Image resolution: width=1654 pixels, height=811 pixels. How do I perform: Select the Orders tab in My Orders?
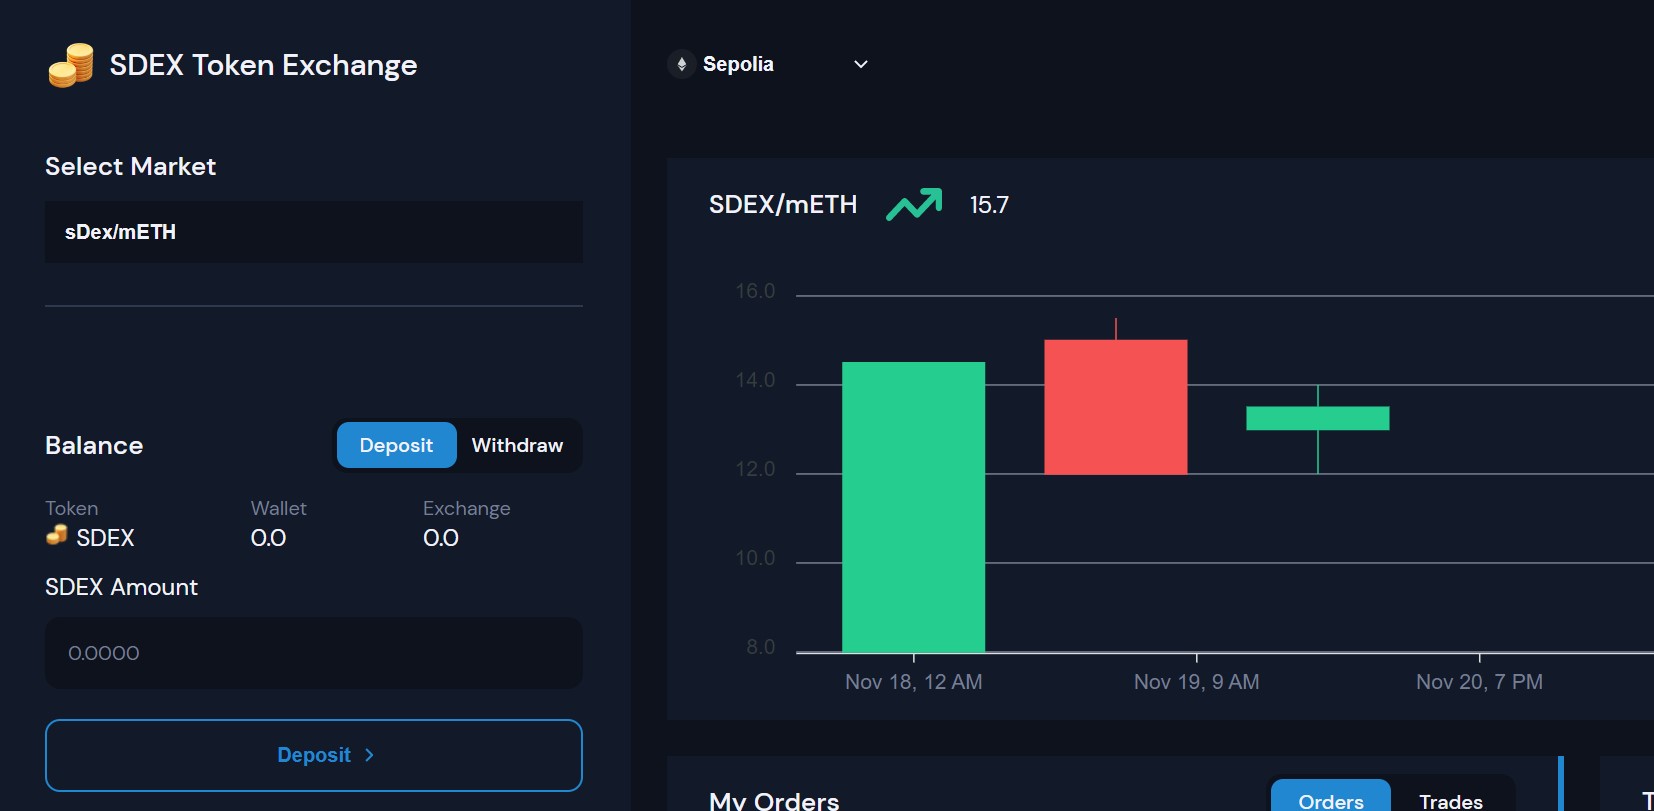click(1330, 800)
